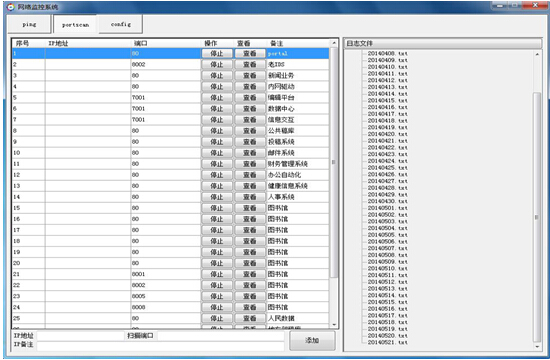The height and width of the screenshot is (360, 550).
Task: Click scan table scrollbar down arrow
Action: pyautogui.click(x=334, y=325)
